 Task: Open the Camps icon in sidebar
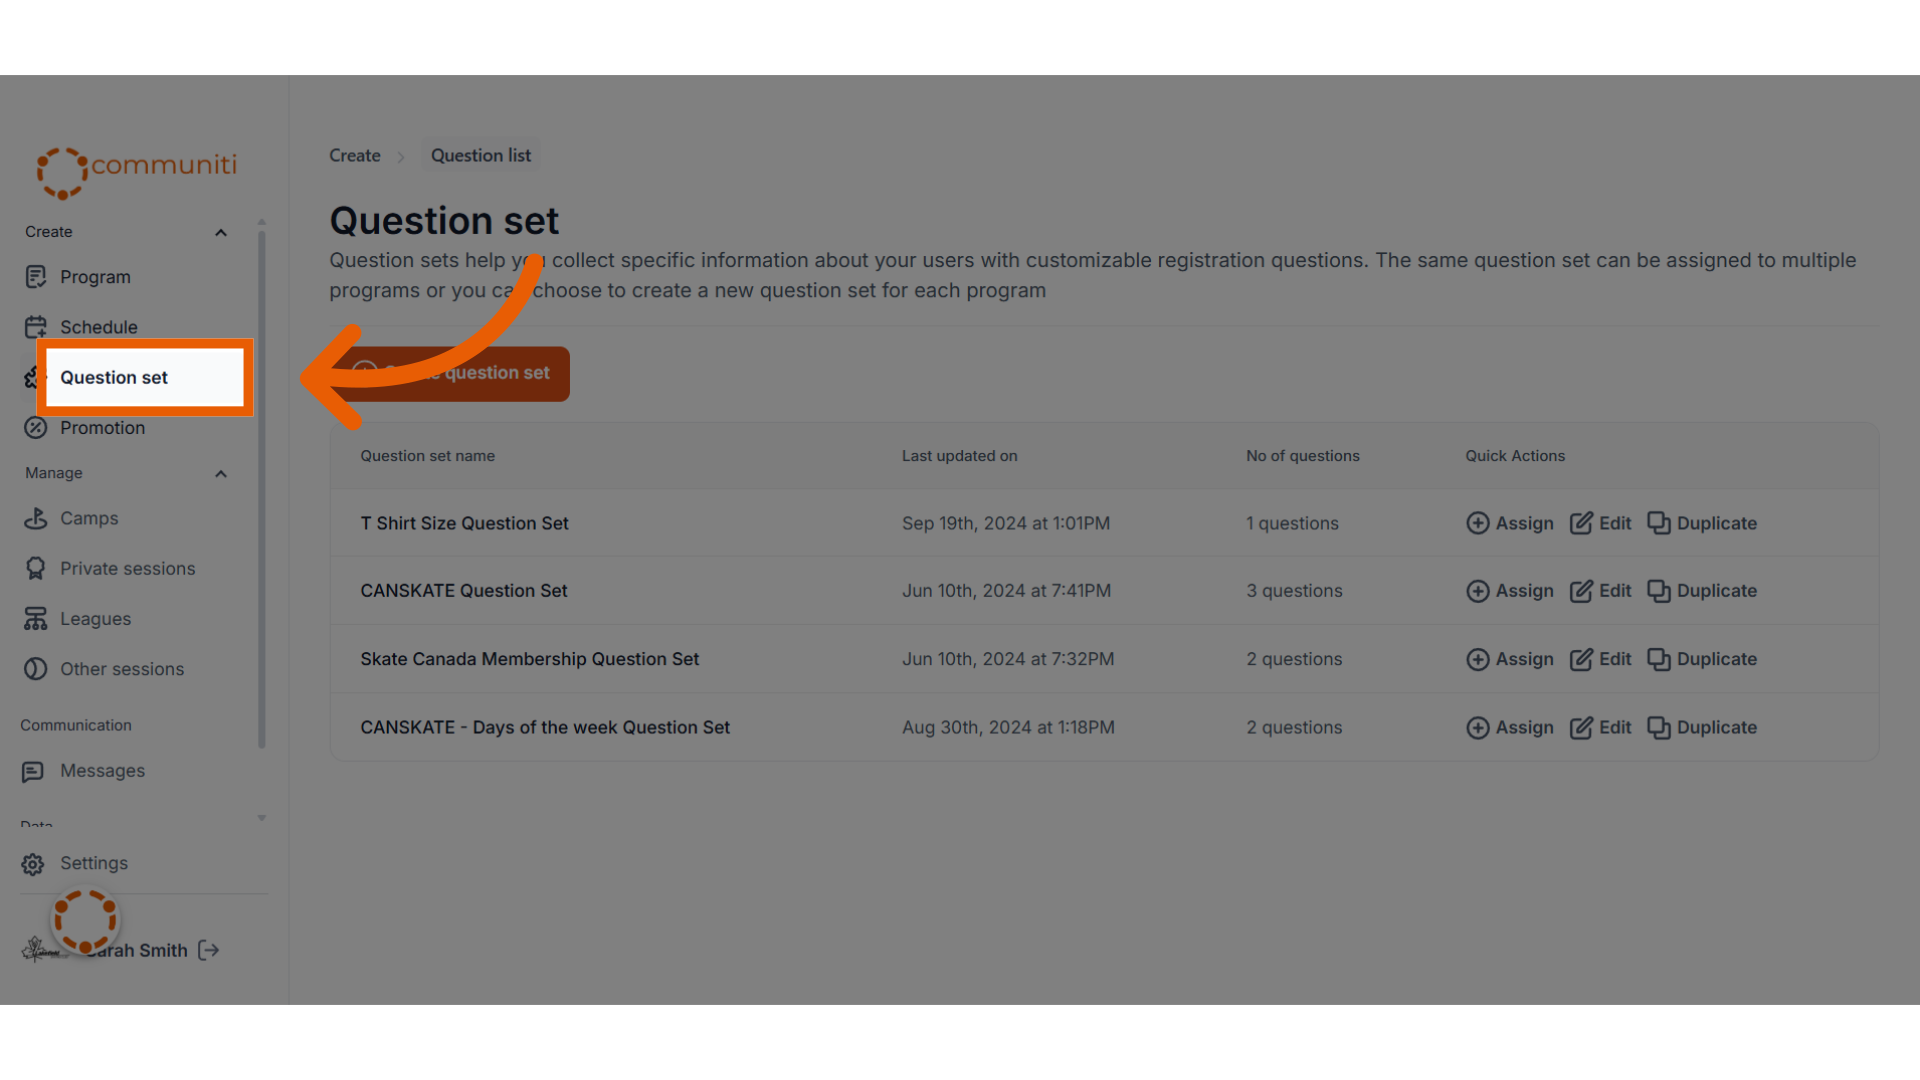point(36,518)
